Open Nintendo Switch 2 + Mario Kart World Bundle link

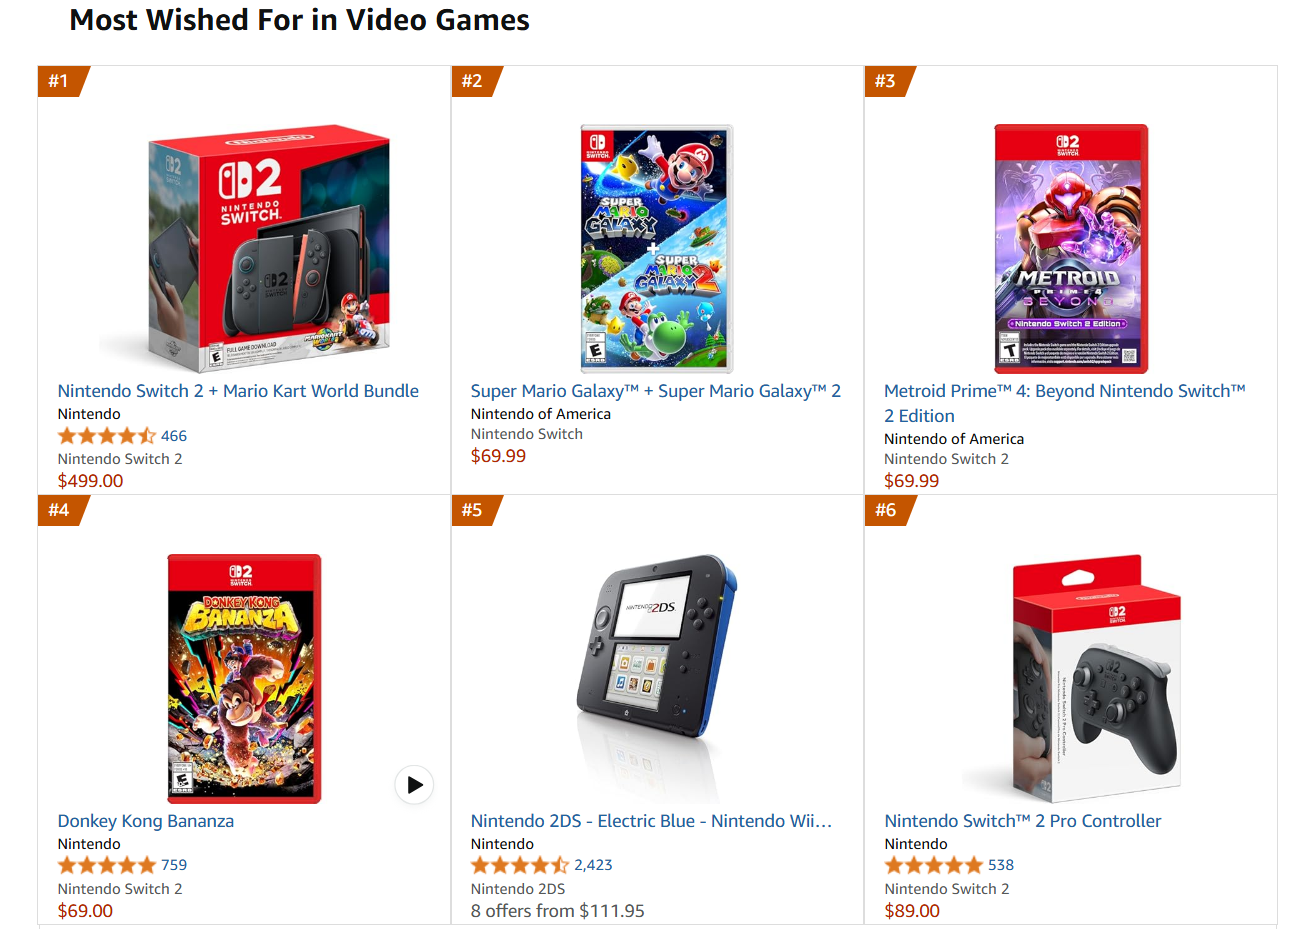pyautogui.click(x=238, y=391)
